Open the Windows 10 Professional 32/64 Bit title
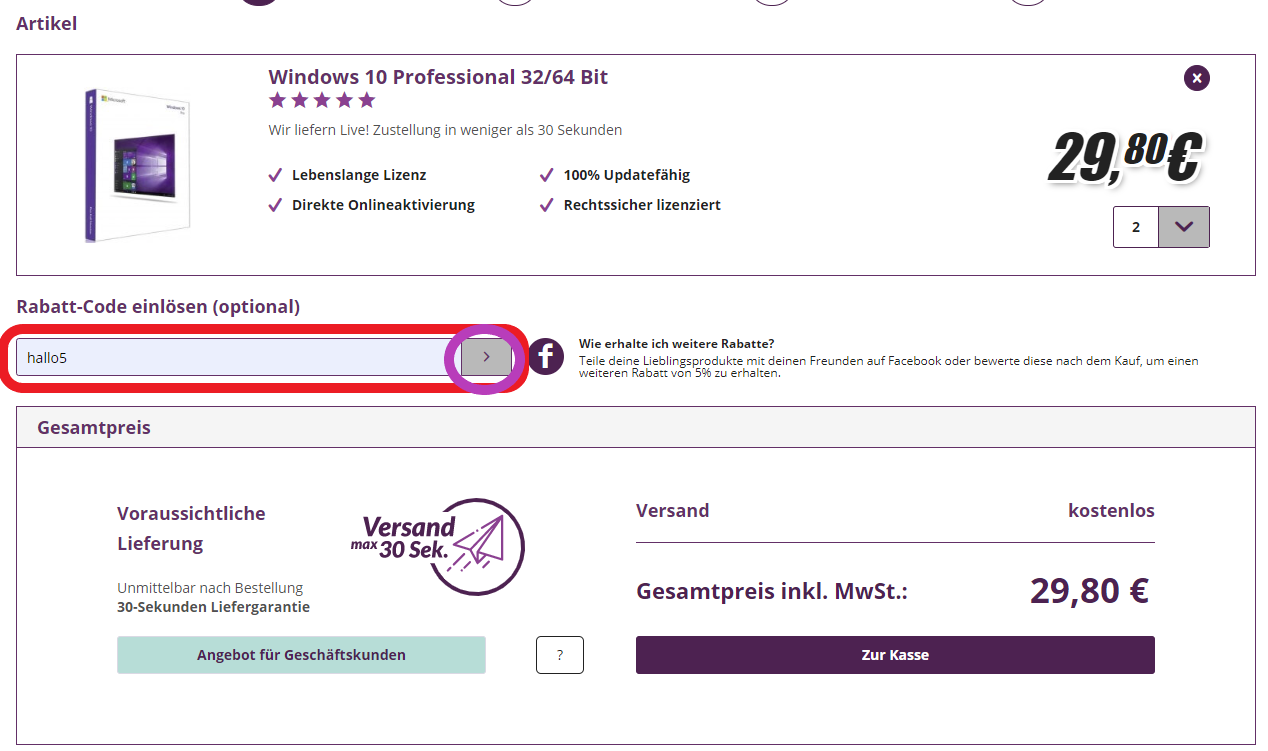 [438, 77]
